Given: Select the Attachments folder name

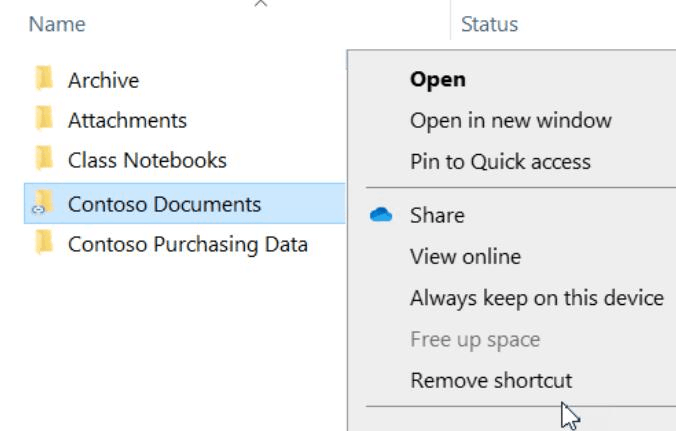Looking at the screenshot, I should 127,120.
